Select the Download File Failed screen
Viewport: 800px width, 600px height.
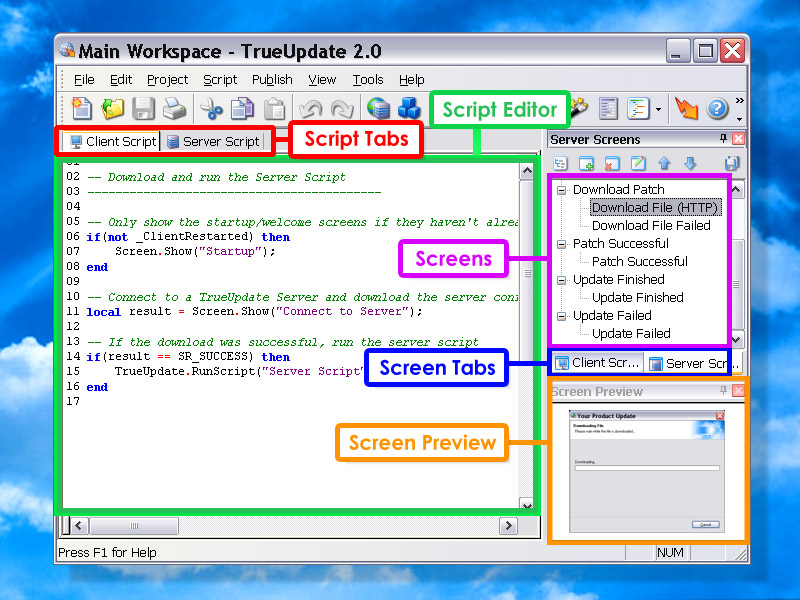pyautogui.click(x=651, y=226)
